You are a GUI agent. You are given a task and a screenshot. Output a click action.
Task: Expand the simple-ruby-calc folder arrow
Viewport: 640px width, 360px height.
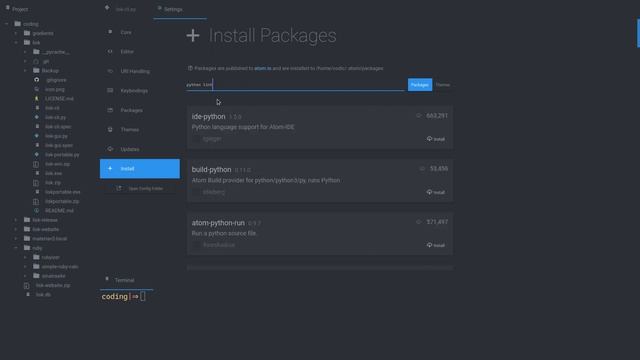25,267
